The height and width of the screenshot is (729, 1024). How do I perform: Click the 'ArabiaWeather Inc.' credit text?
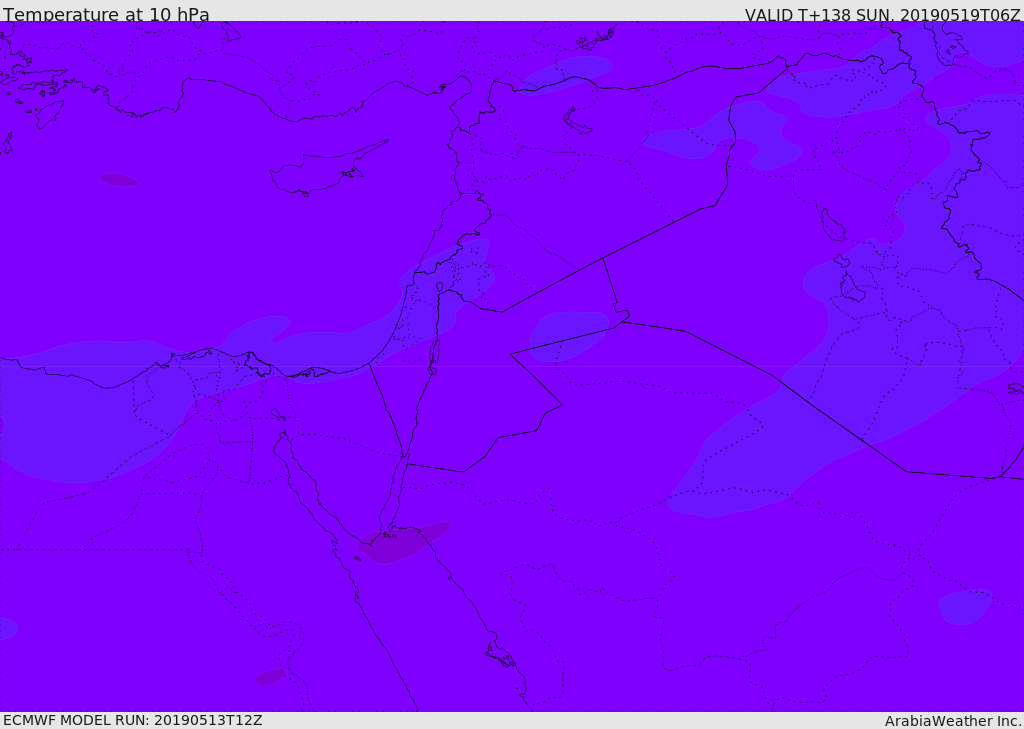coord(953,721)
